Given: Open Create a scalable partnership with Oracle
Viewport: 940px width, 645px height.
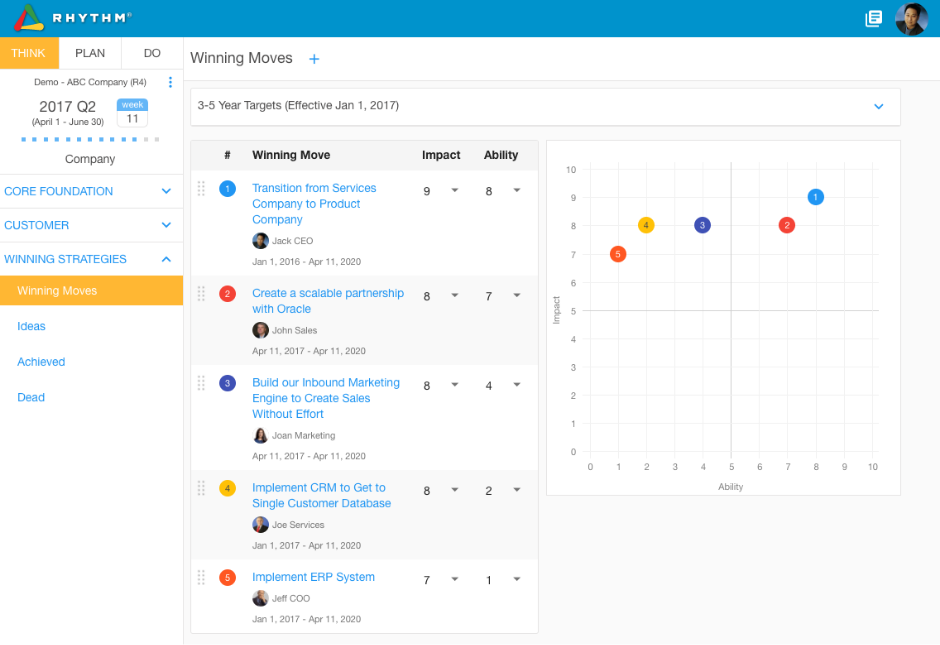Looking at the screenshot, I should (x=328, y=302).
